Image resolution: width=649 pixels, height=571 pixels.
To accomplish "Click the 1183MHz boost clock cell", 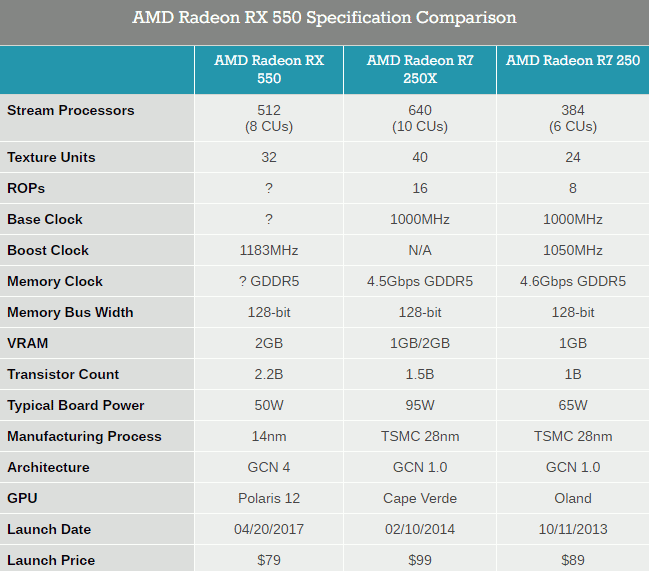I will click(x=269, y=250).
